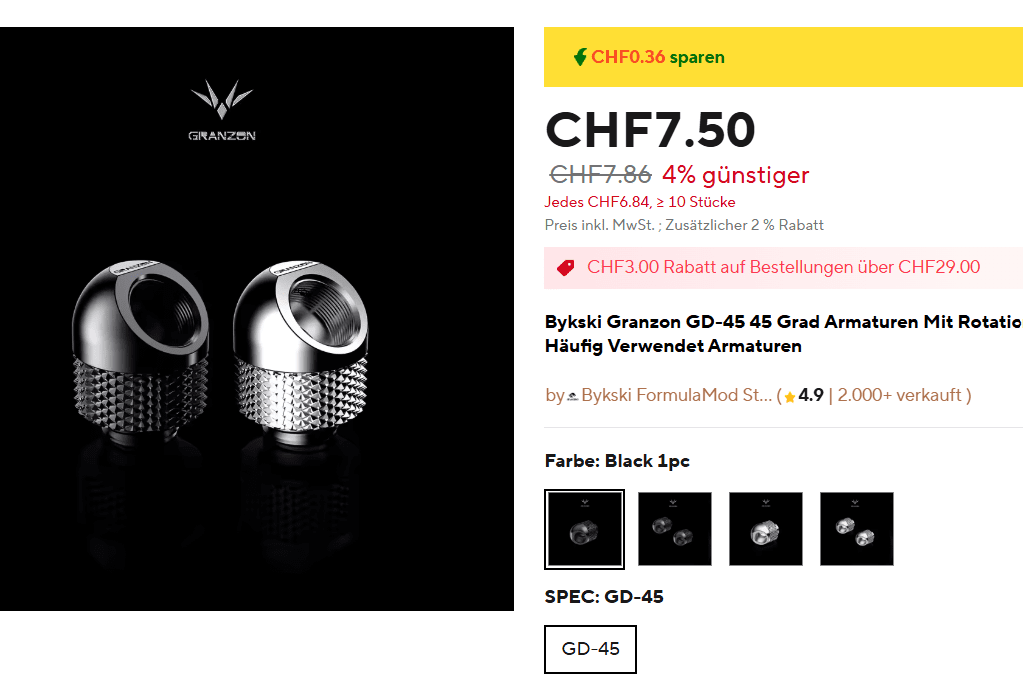Screen dimensions: 1023x692
Task: Click the Jedes CHF6.84 bulk price text
Action: (x=640, y=202)
